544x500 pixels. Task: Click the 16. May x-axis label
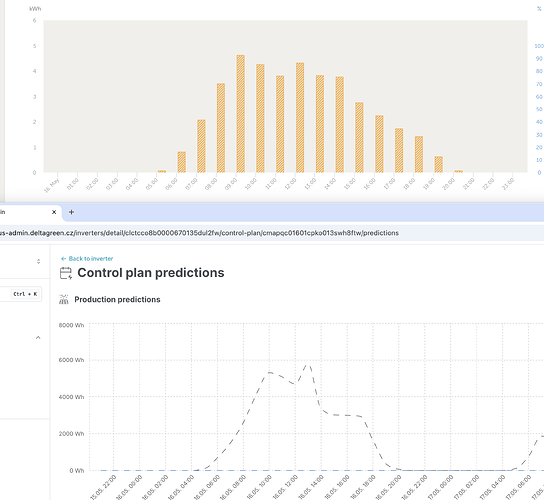(x=52, y=185)
